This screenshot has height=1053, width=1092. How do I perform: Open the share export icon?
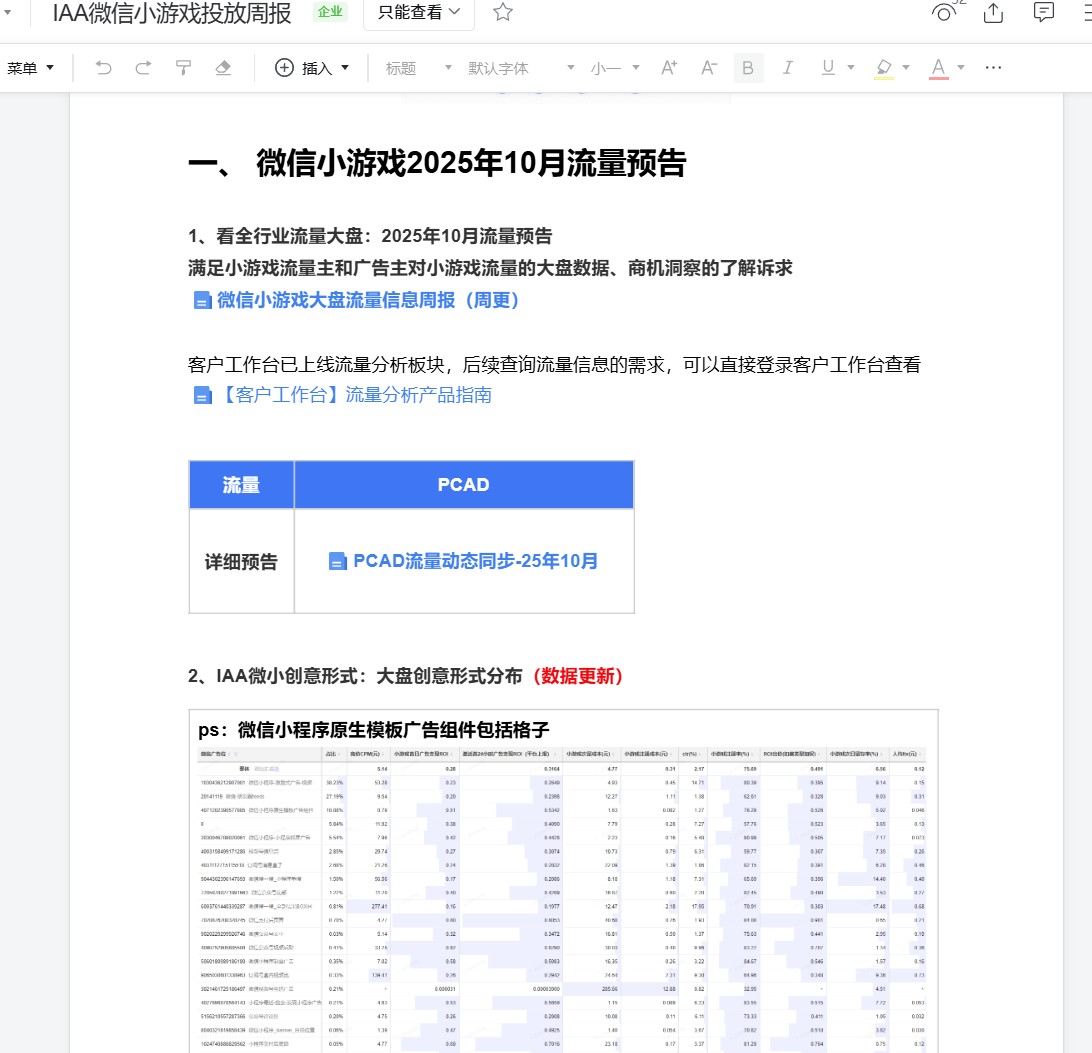[993, 12]
